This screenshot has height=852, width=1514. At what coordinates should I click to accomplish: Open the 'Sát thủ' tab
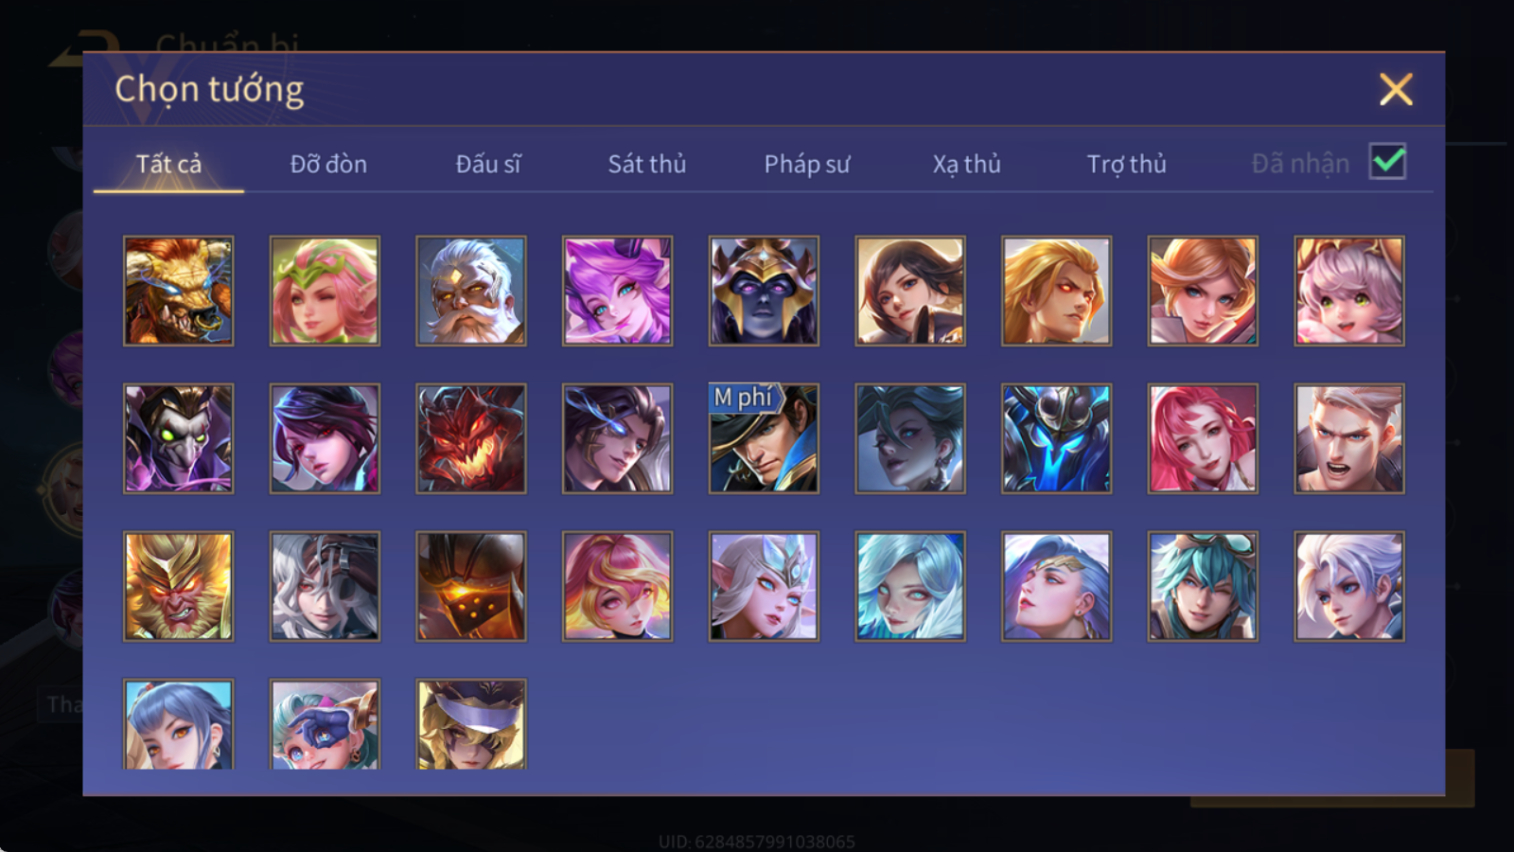(647, 164)
